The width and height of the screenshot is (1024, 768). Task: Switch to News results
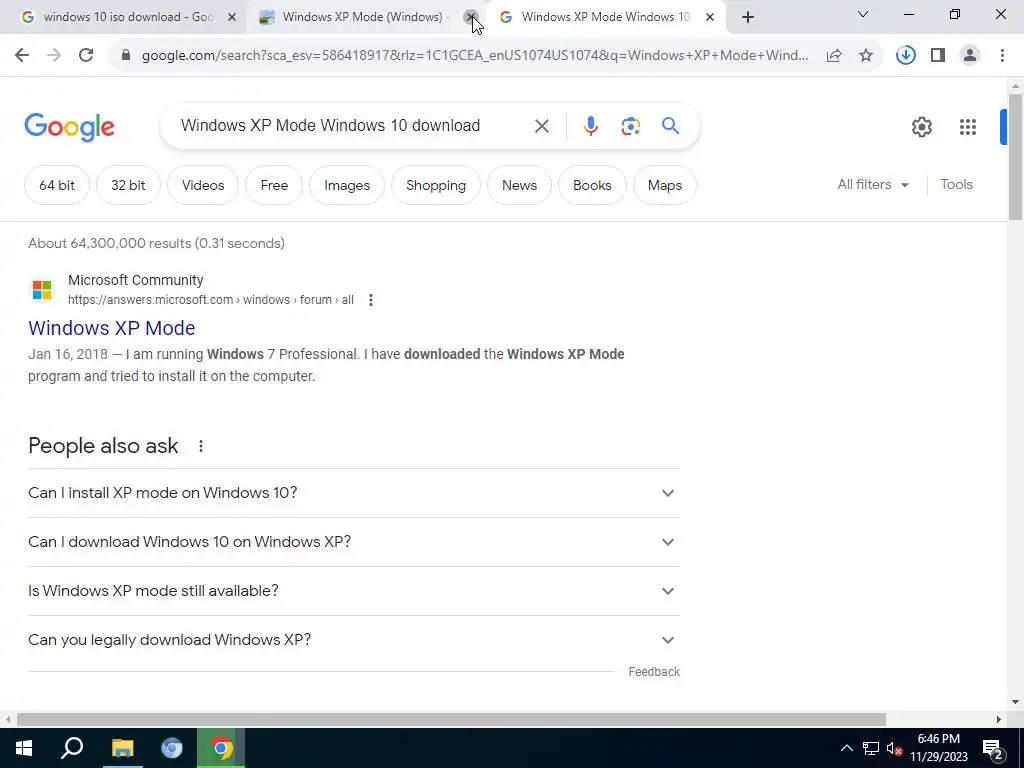pos(519,185)
